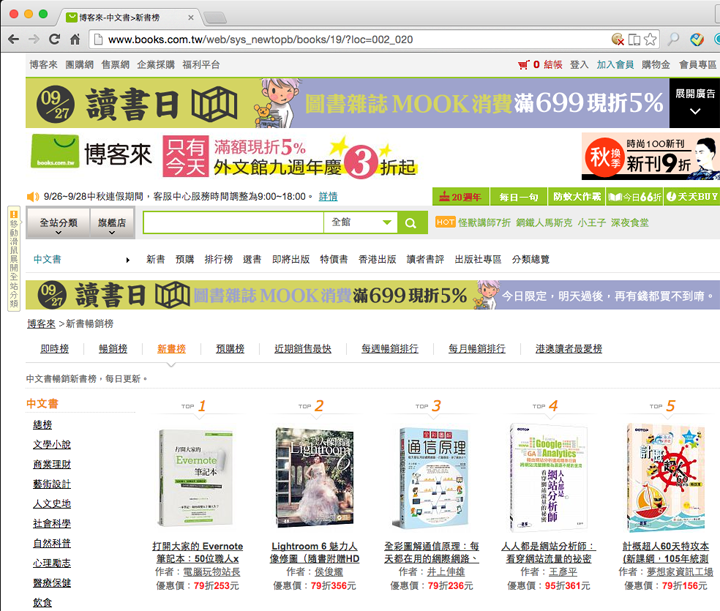This screenshot has height=611, width=720.
Task: Click the 怪獸講師7折 hot keyword
Action: tap(484, 223)
